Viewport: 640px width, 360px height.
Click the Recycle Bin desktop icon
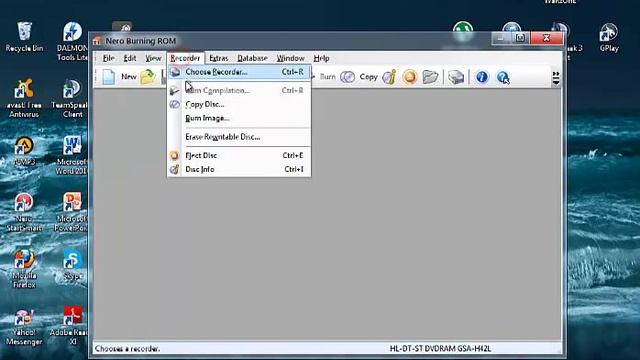(x=24, y=37)
